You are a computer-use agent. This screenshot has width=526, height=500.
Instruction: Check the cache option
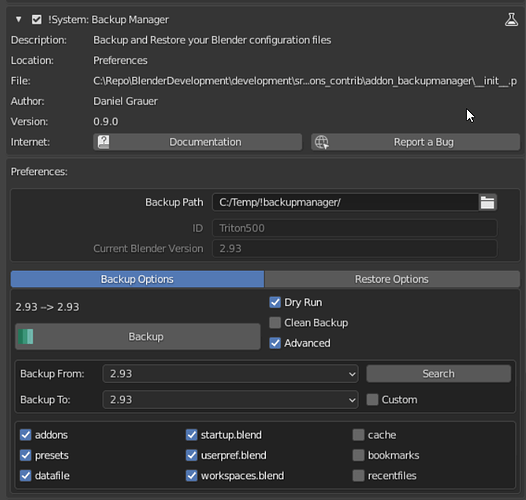pyautogui.click(x=358, y=435)
